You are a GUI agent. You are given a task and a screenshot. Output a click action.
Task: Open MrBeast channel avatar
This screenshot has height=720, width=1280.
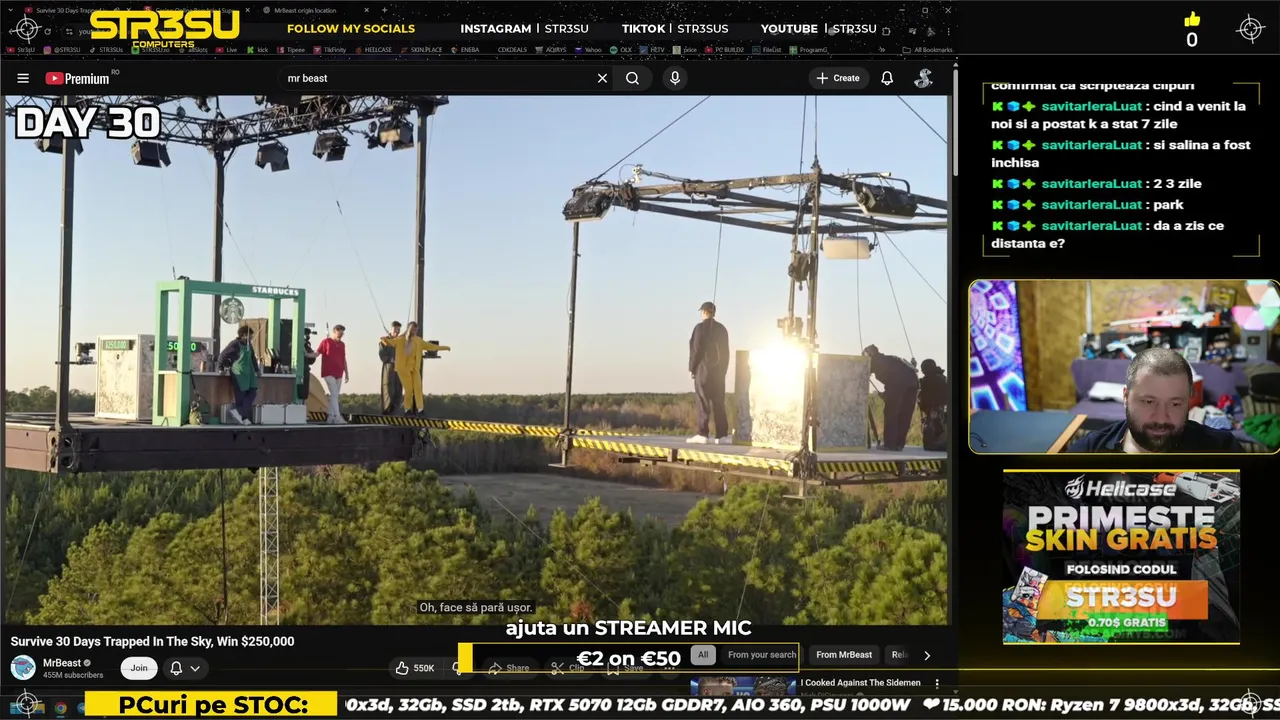click(23, 668)
